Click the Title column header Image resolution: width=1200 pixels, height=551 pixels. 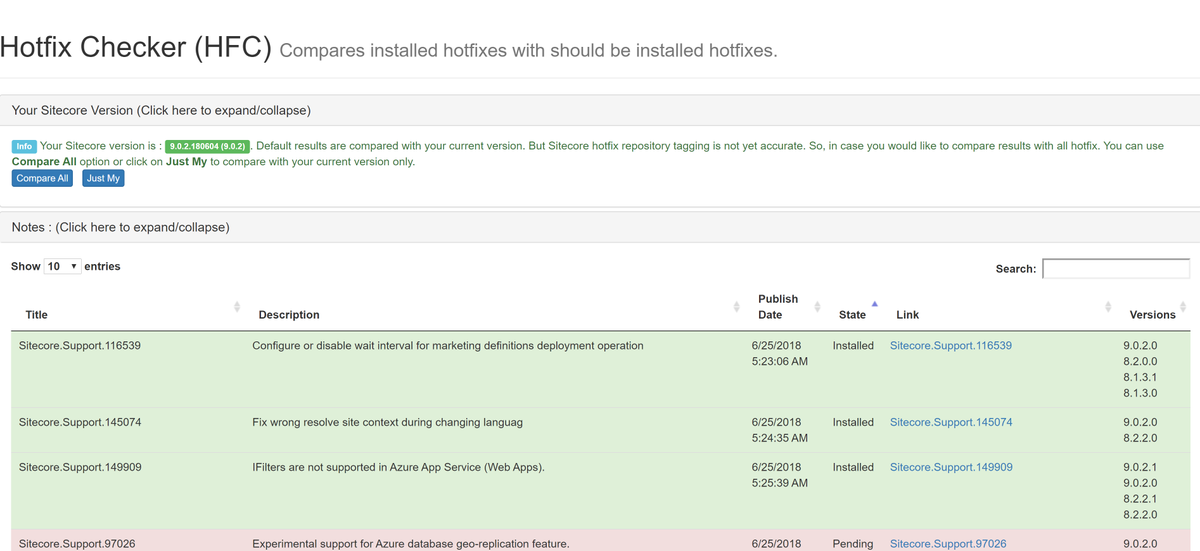pyautogui.click(x=36, y=315)
